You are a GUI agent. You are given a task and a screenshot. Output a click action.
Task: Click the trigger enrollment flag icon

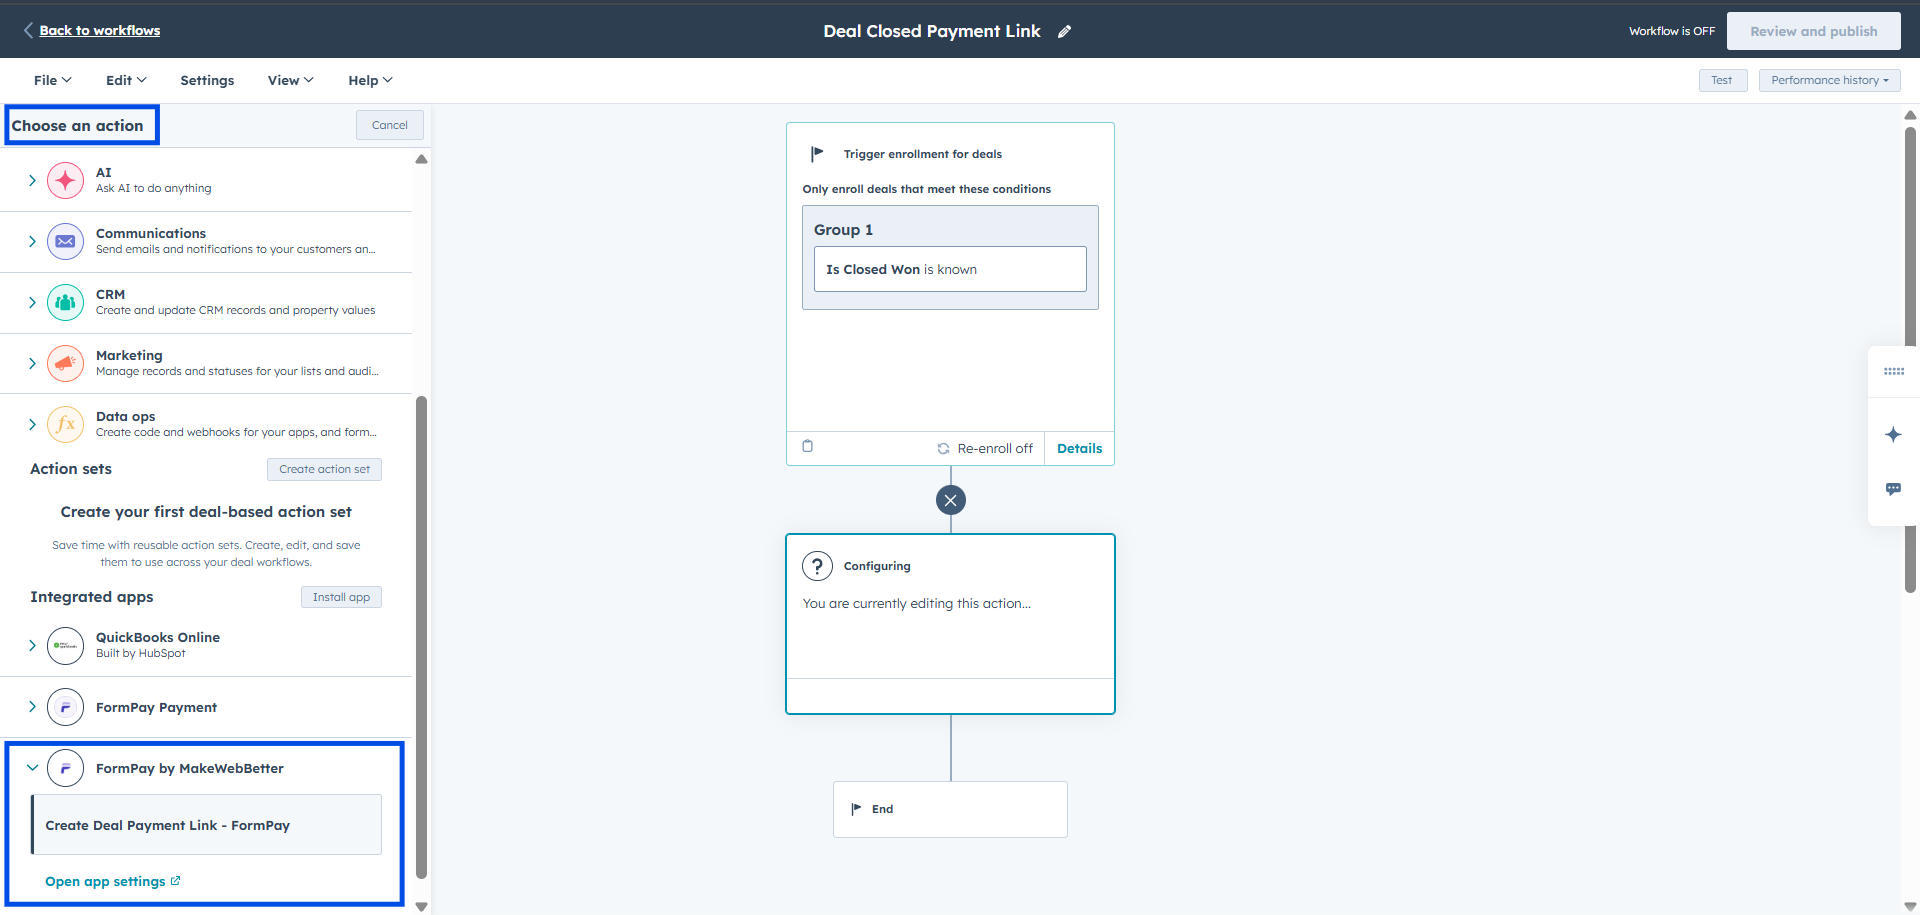(817, 154)
